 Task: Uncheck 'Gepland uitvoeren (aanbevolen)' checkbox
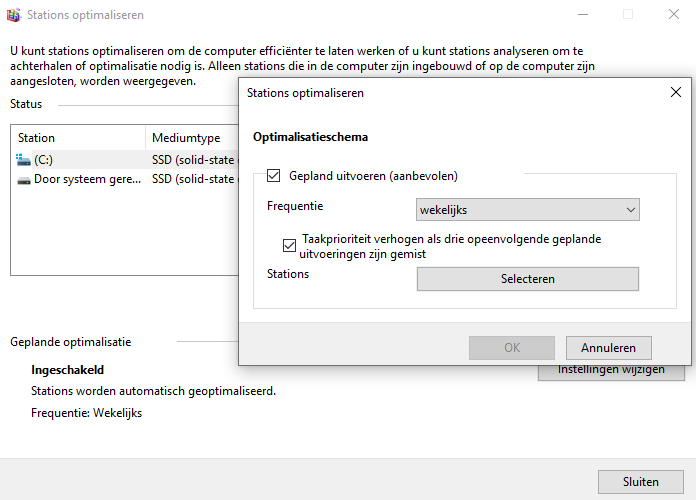[x=273, y=176]
